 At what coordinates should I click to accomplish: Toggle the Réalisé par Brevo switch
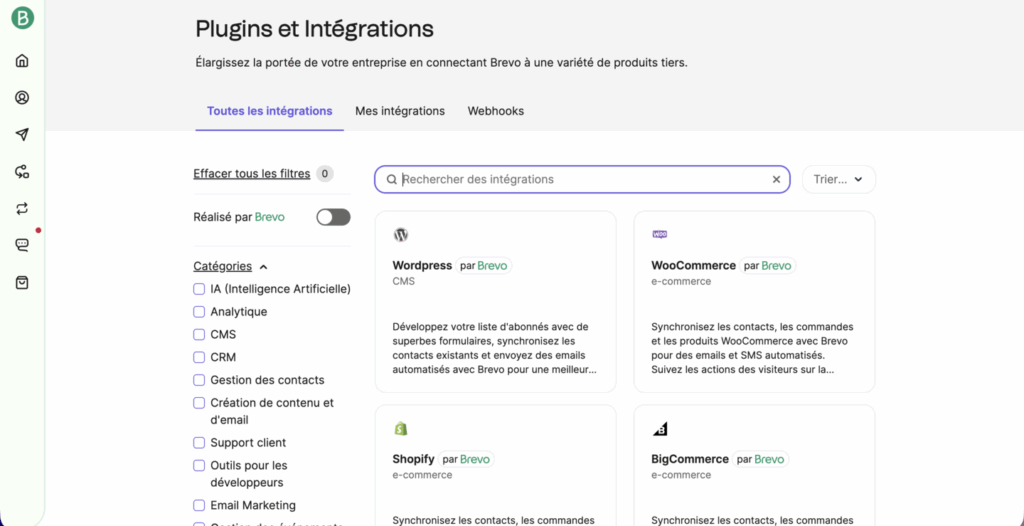pyautogui.click(x=333, y=217)
